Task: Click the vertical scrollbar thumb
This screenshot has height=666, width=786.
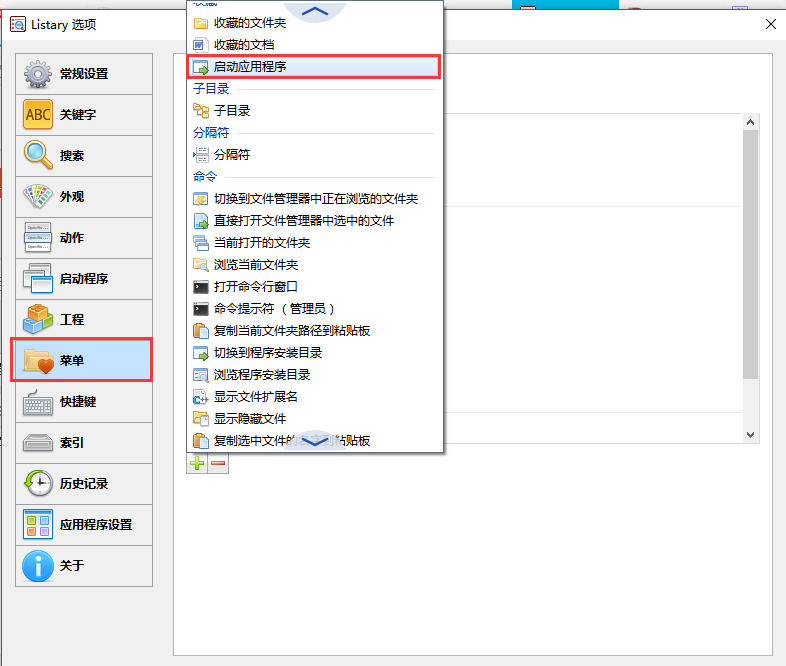Action: [750, 255]
